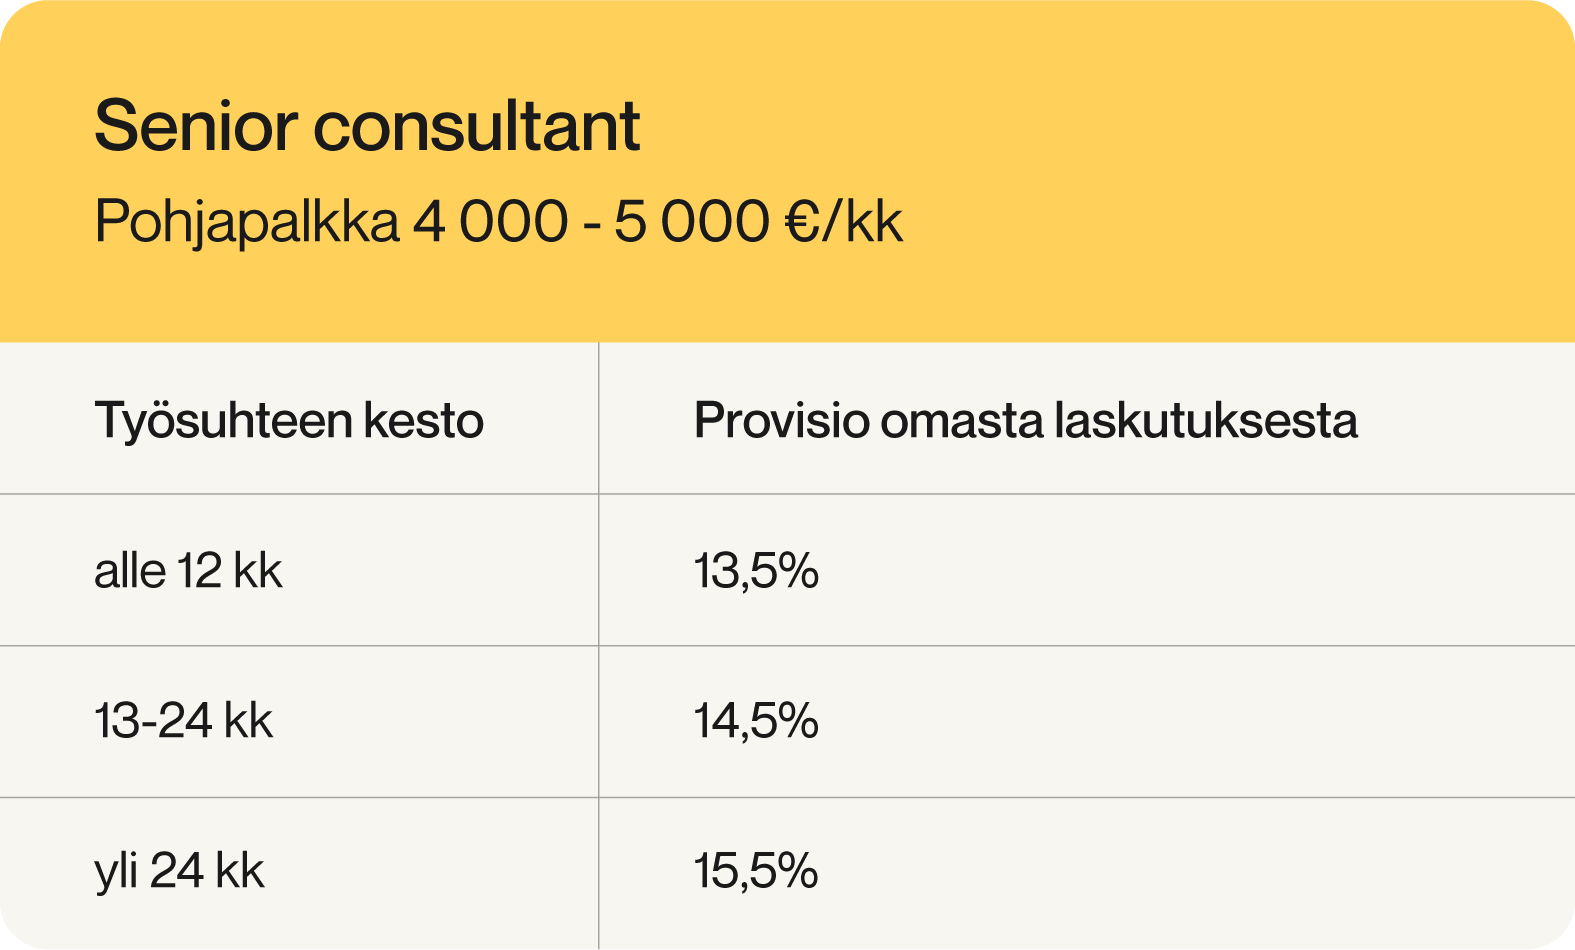1575x950 pixels.
Task: Click the "5 000" maximum salary figure
Action: click(691, 222)
